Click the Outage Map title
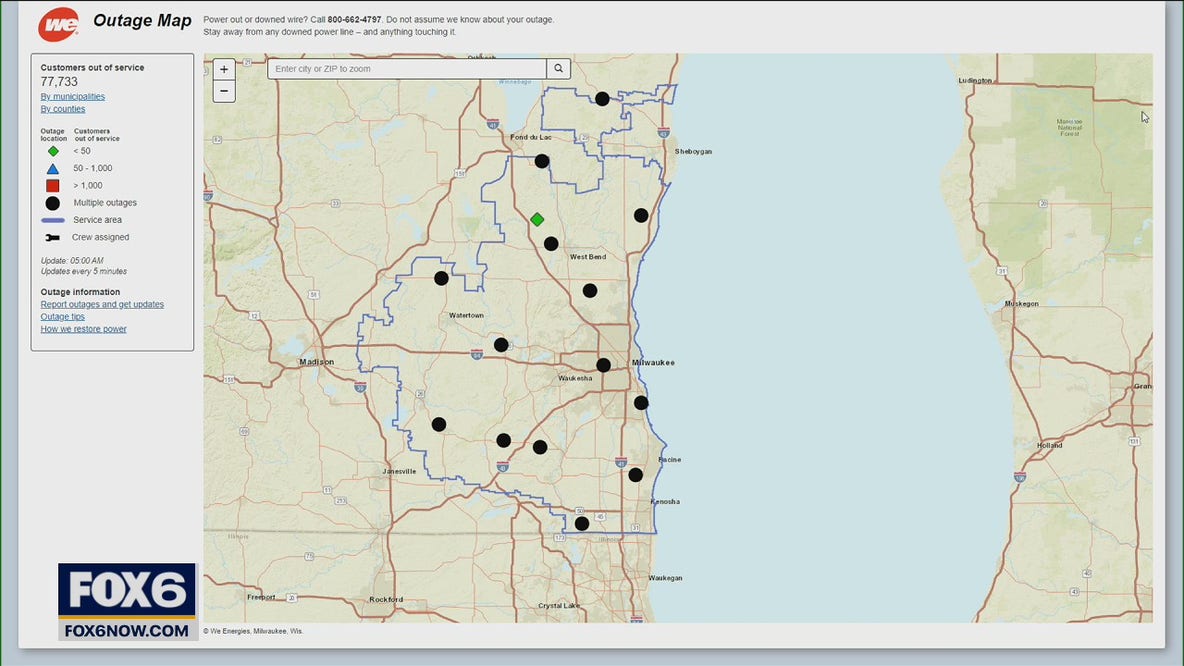This screenshot has width=1184, height=666. point(142,20)
